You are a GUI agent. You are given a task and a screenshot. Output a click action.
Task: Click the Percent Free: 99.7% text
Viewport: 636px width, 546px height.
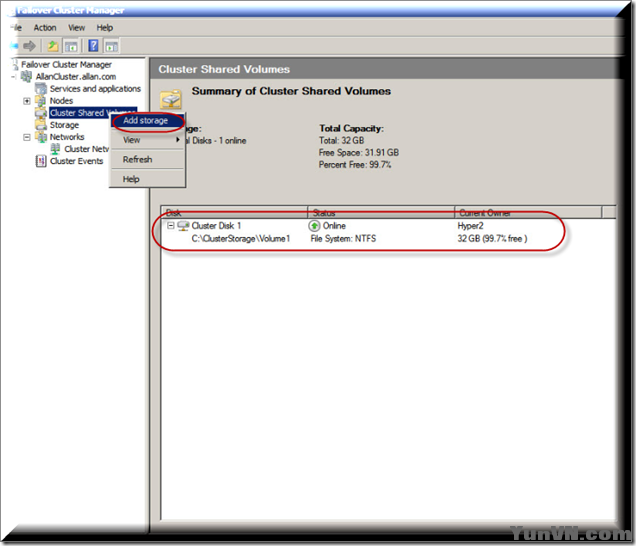click(355, 165)
